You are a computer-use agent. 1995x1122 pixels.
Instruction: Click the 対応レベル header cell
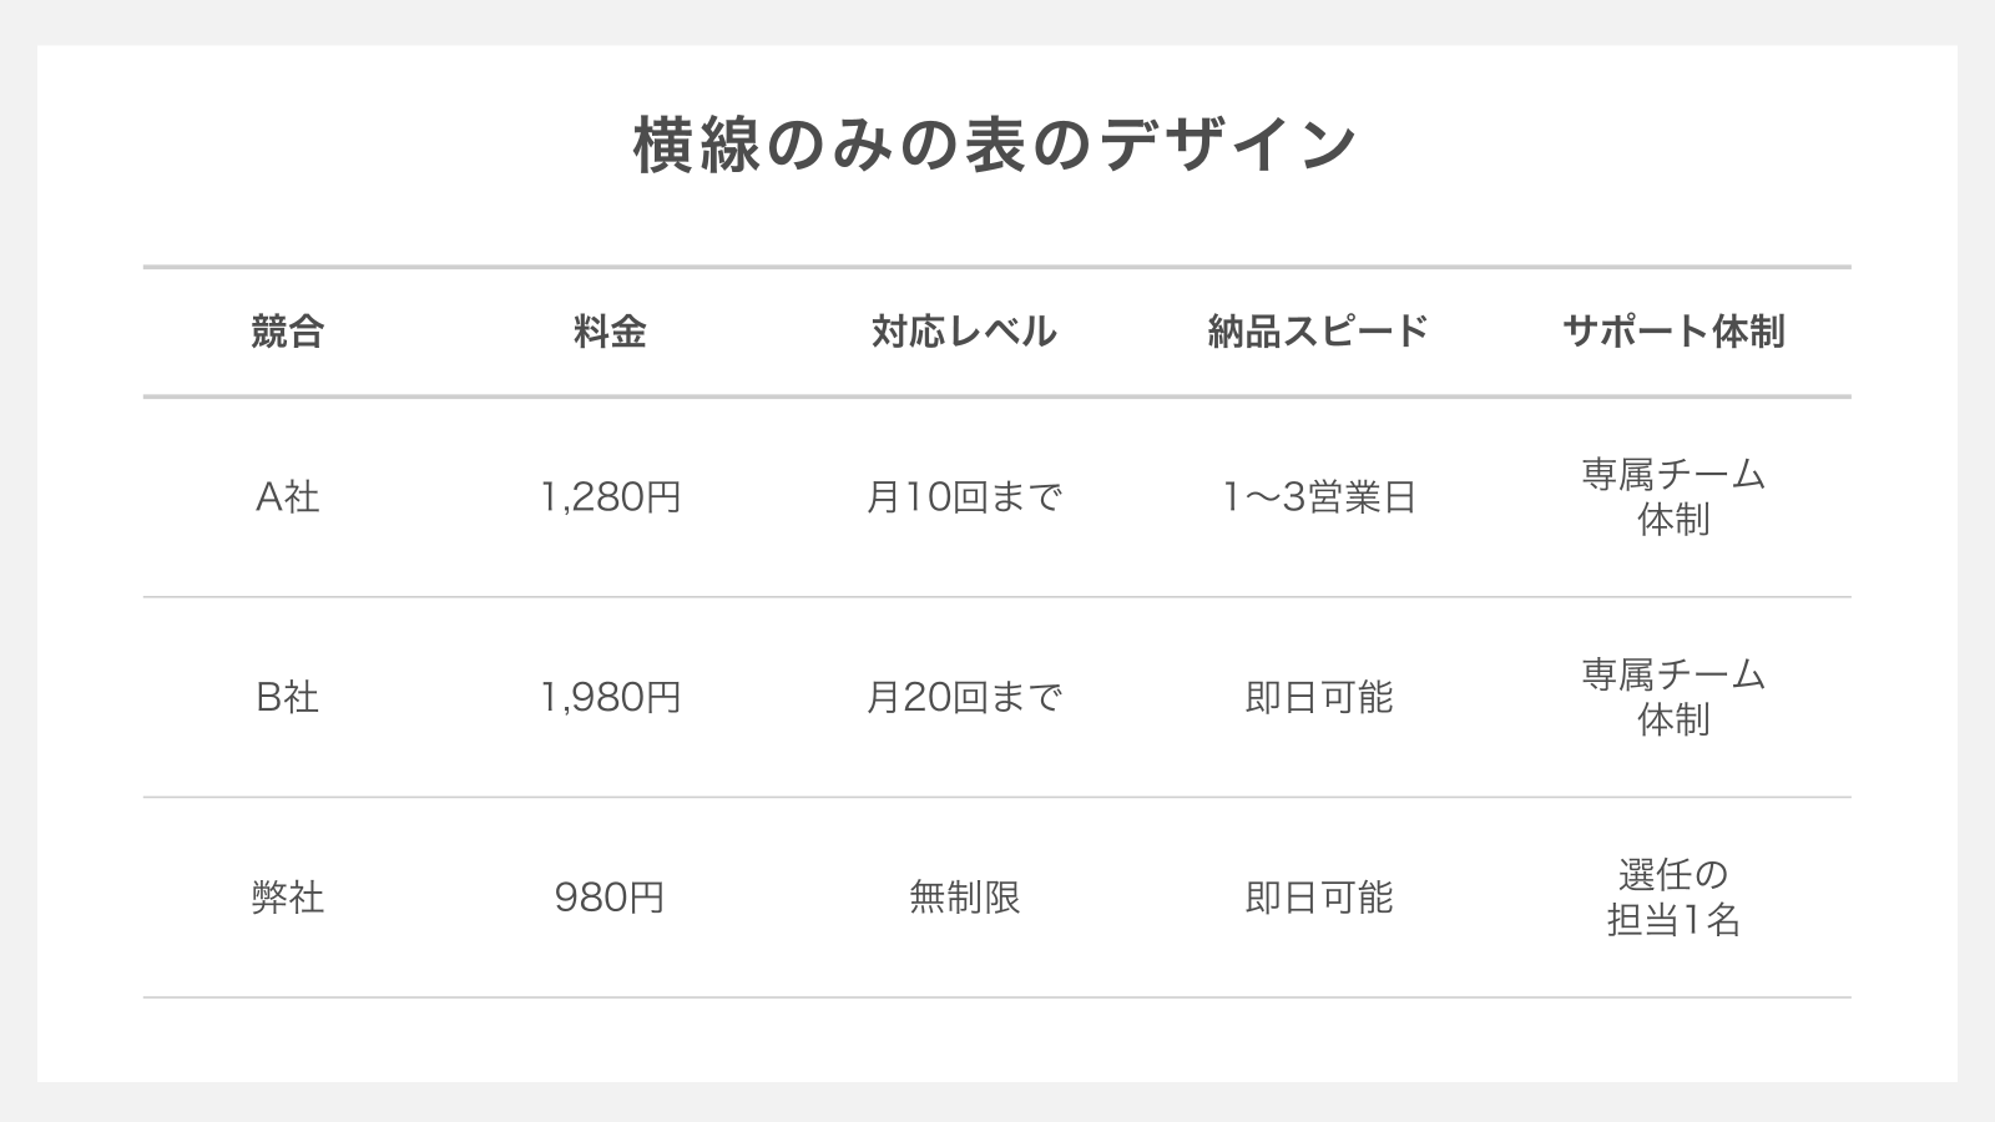[x=963, y=332]
